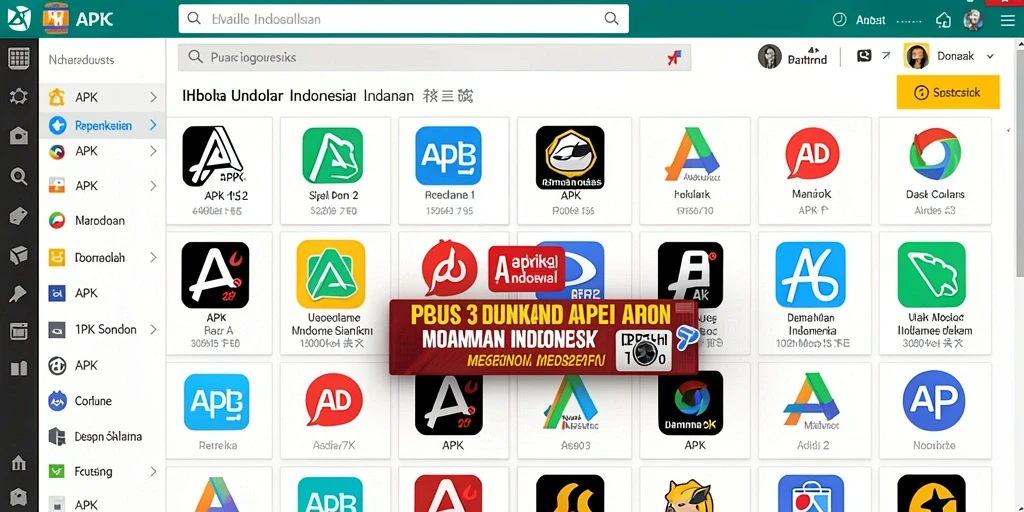
Task: Open the Uaoedame yellow-green app icon
Action: 330,274
